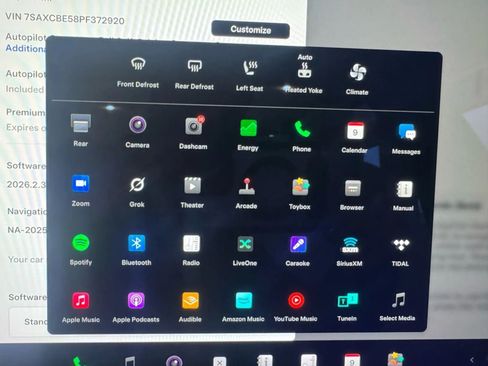Screen dimensions: 488x366
Task: Open the Bluetooth media source
Action: point(136,250)
